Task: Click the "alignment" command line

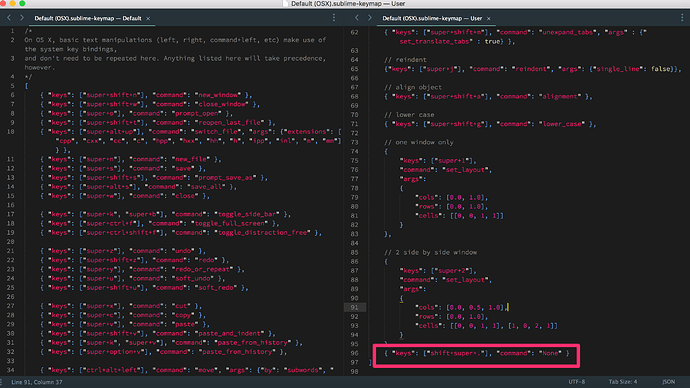Action: 488,97
